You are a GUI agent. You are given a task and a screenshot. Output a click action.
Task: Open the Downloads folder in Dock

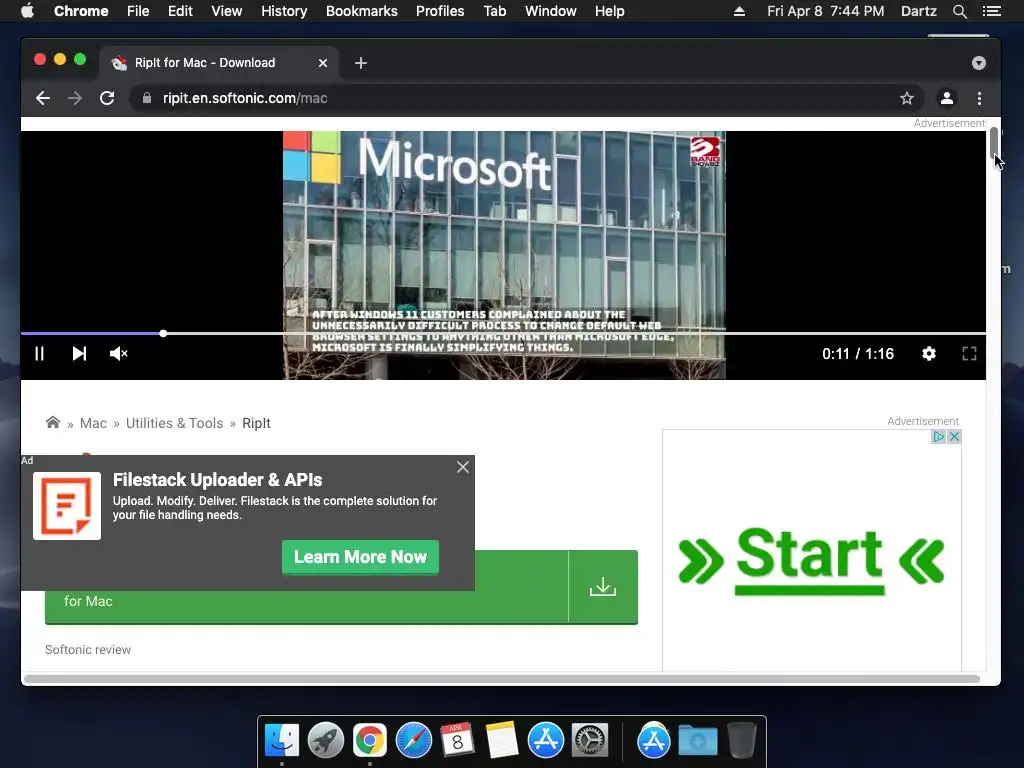tap(697, 741)
